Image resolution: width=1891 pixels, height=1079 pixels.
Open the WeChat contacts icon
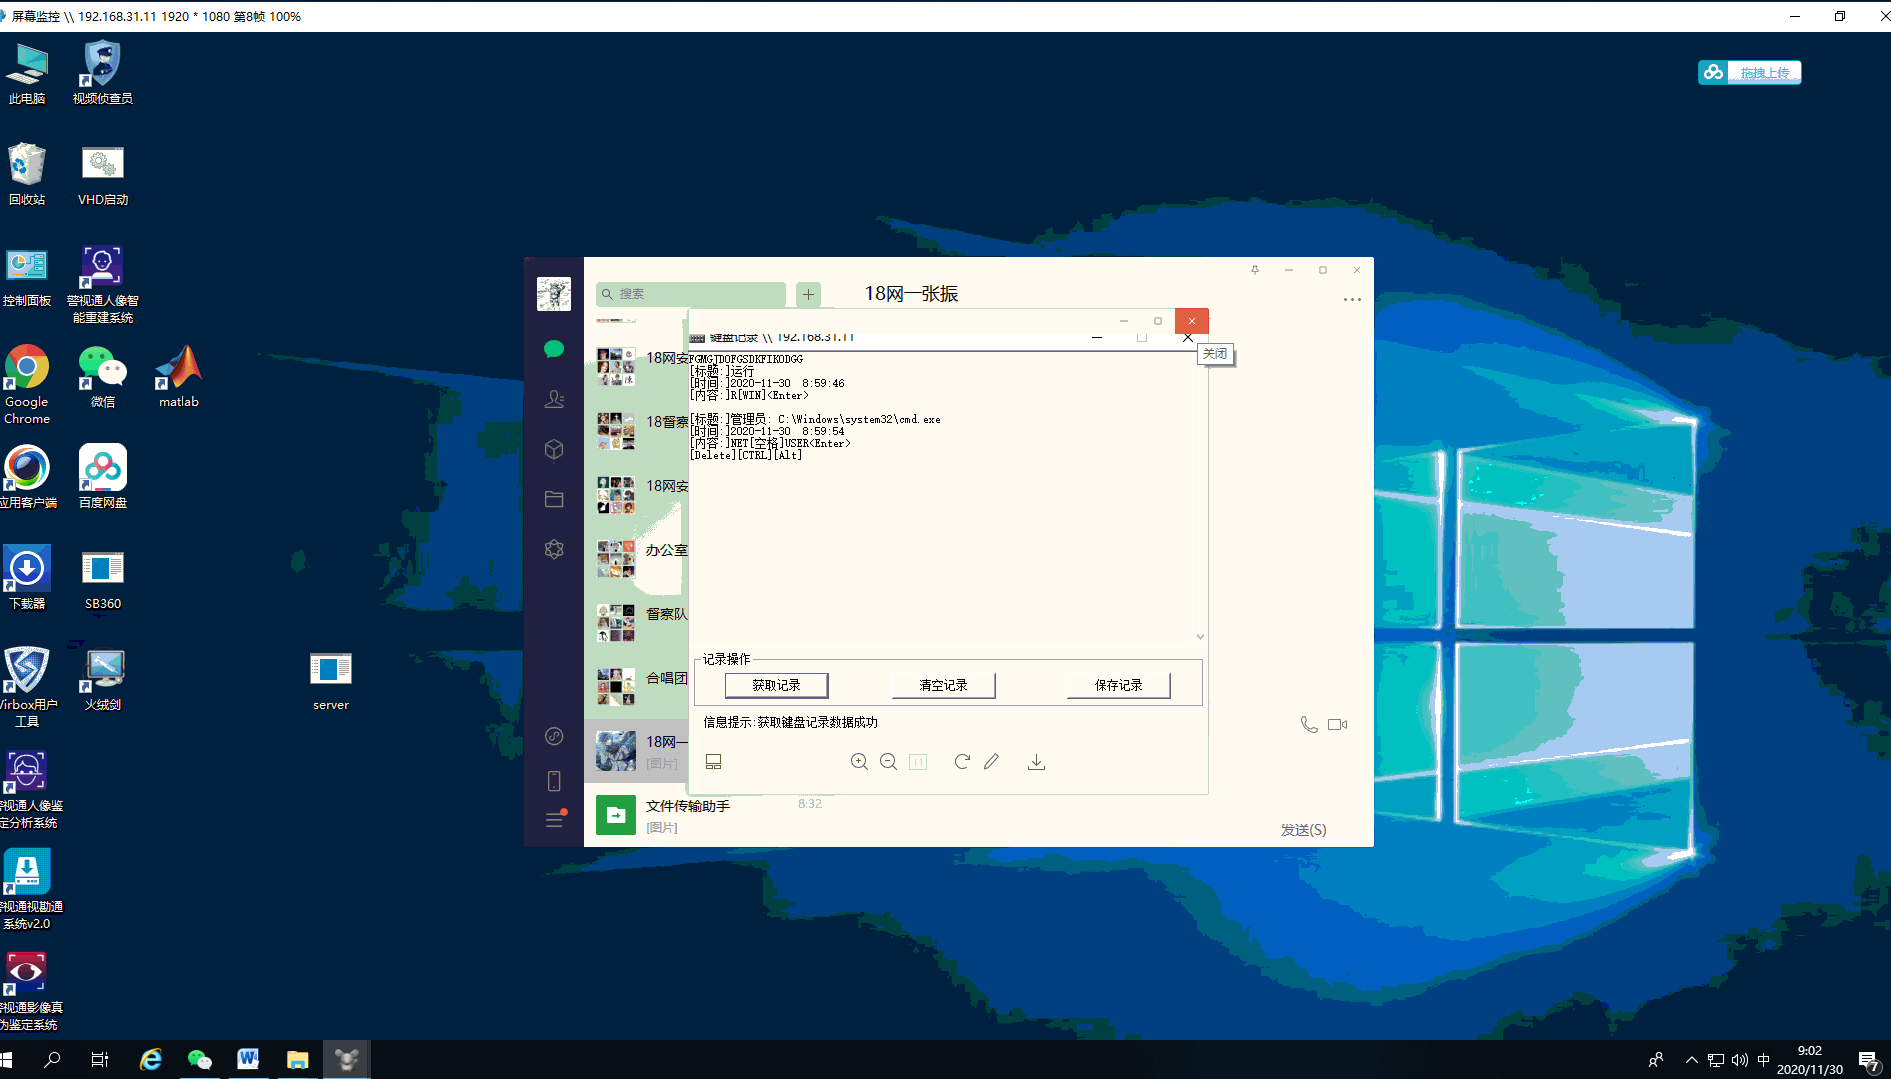(554, 399)
